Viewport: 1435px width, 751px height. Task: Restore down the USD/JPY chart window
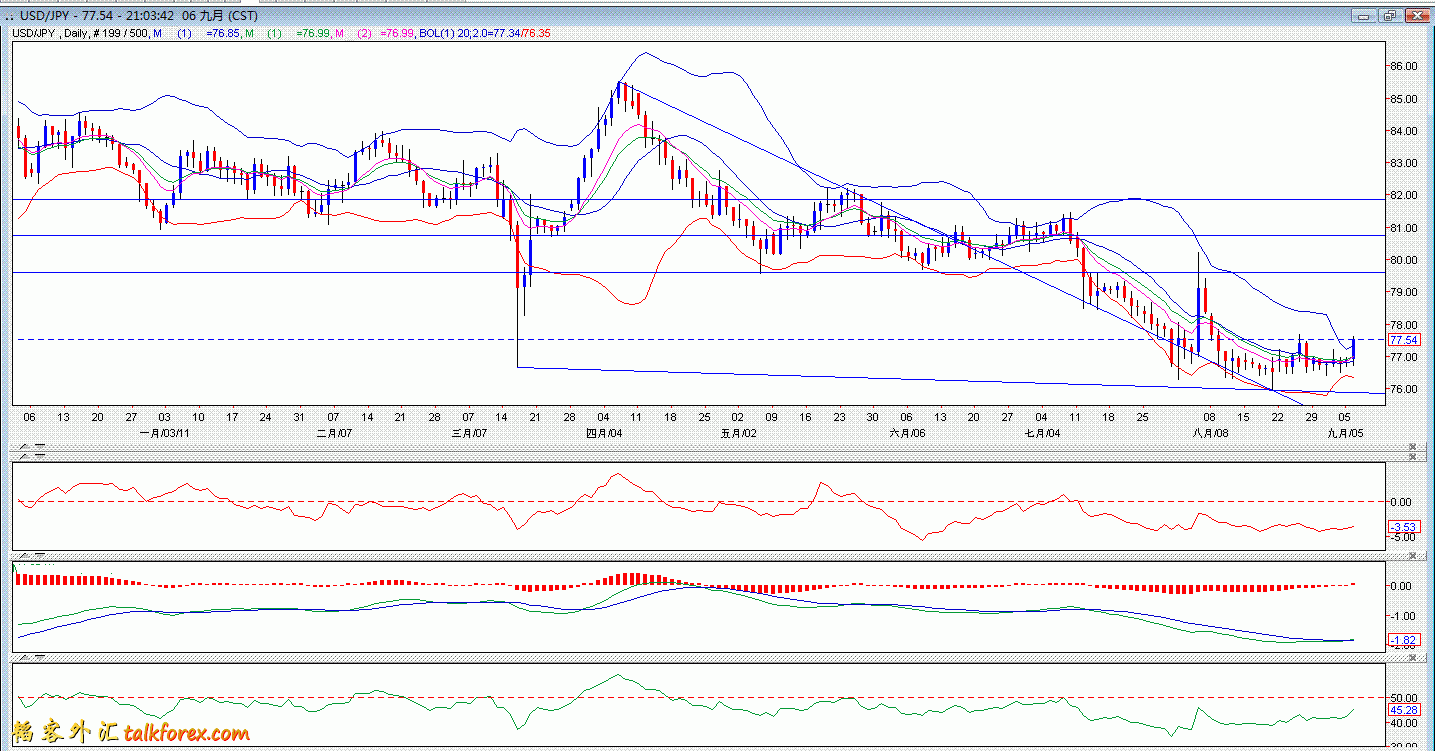(1390, 16)
